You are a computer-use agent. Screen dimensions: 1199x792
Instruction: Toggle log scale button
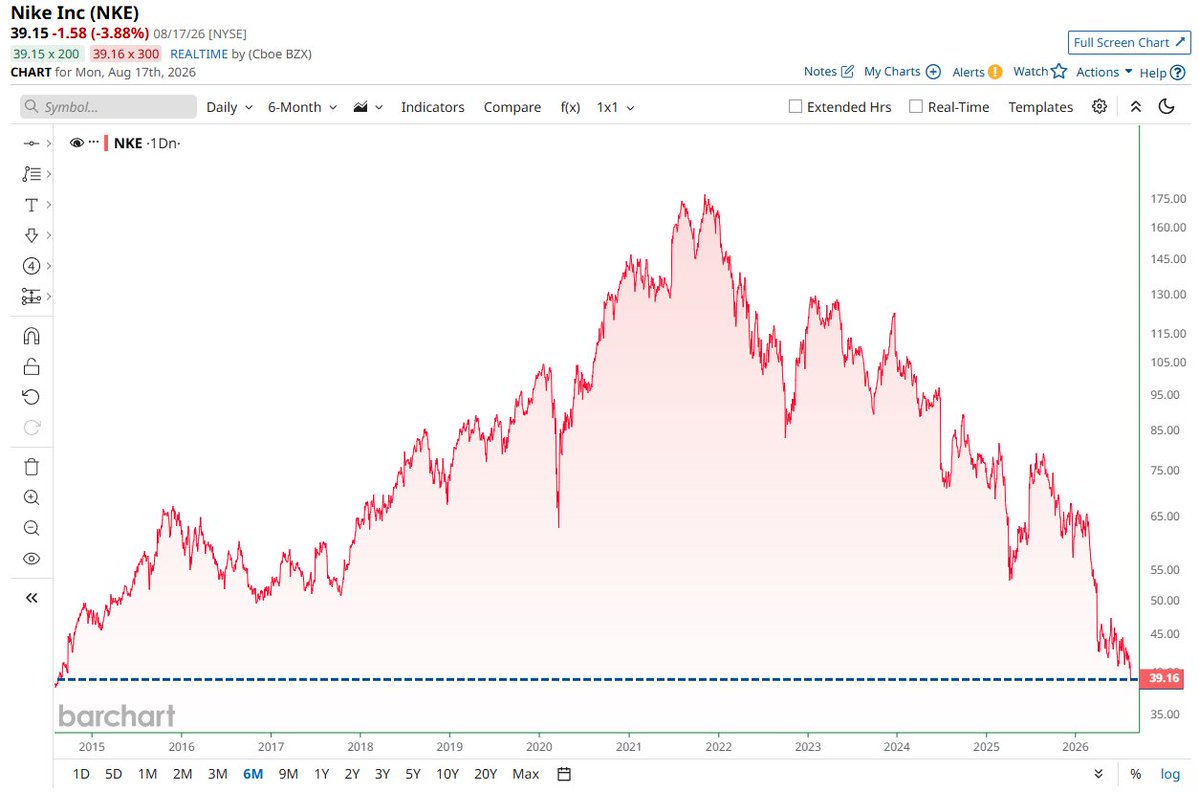click(x=1170, y=774)
